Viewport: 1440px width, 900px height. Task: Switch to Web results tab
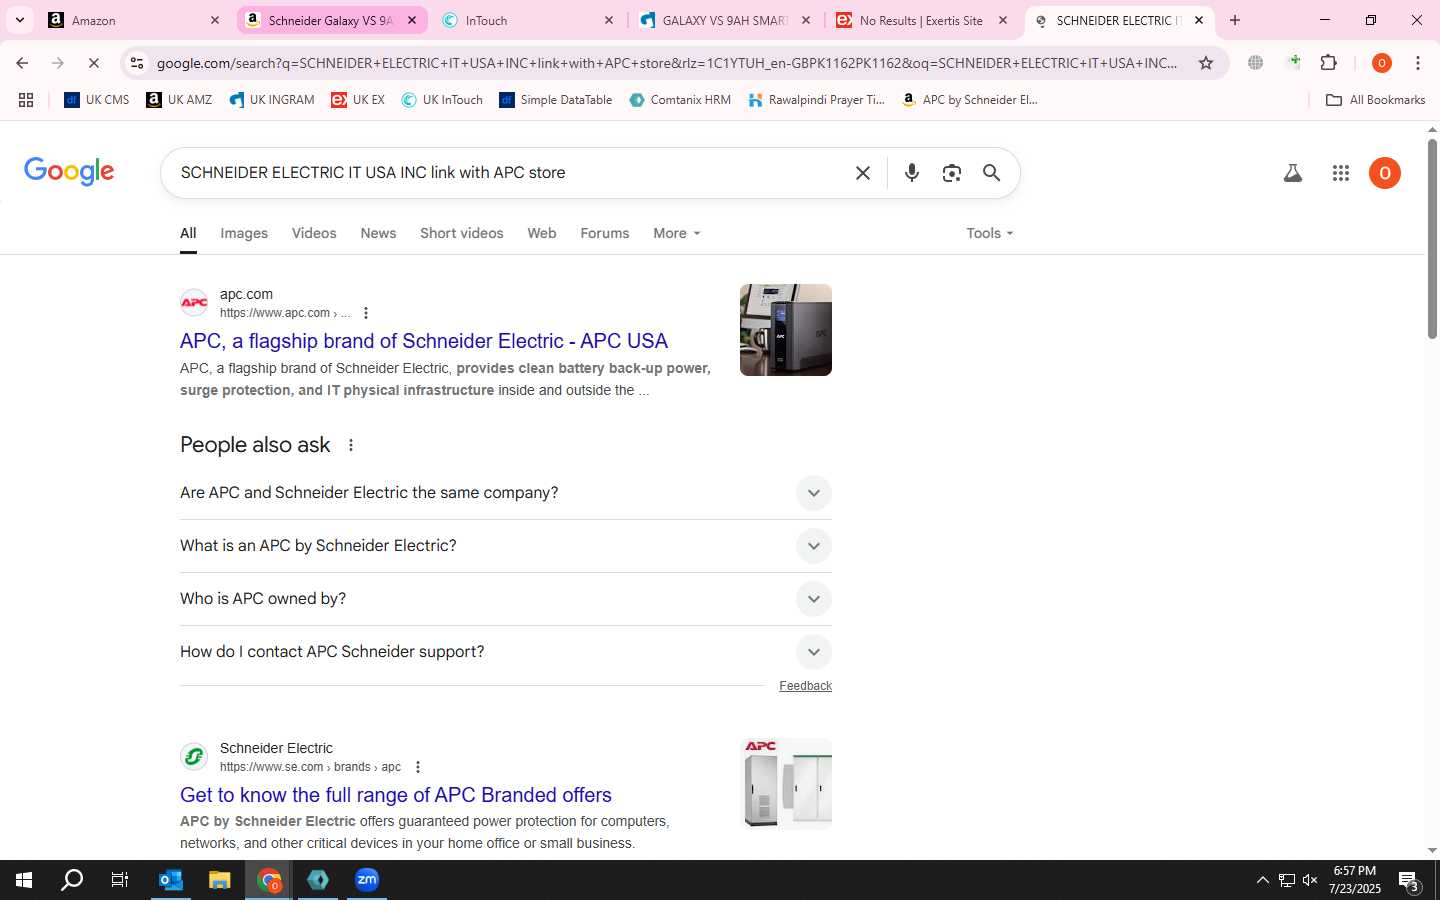(542, 233)
